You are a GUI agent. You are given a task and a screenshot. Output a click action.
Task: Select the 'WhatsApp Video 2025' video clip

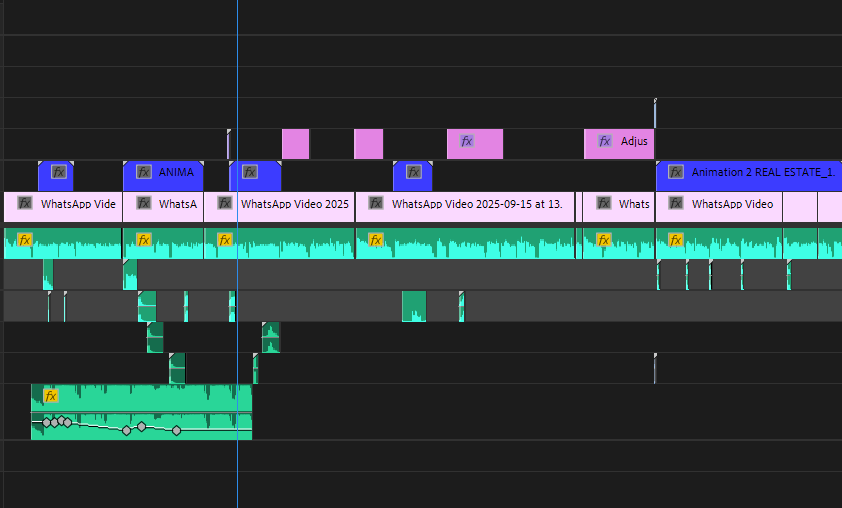coord(279,207)
